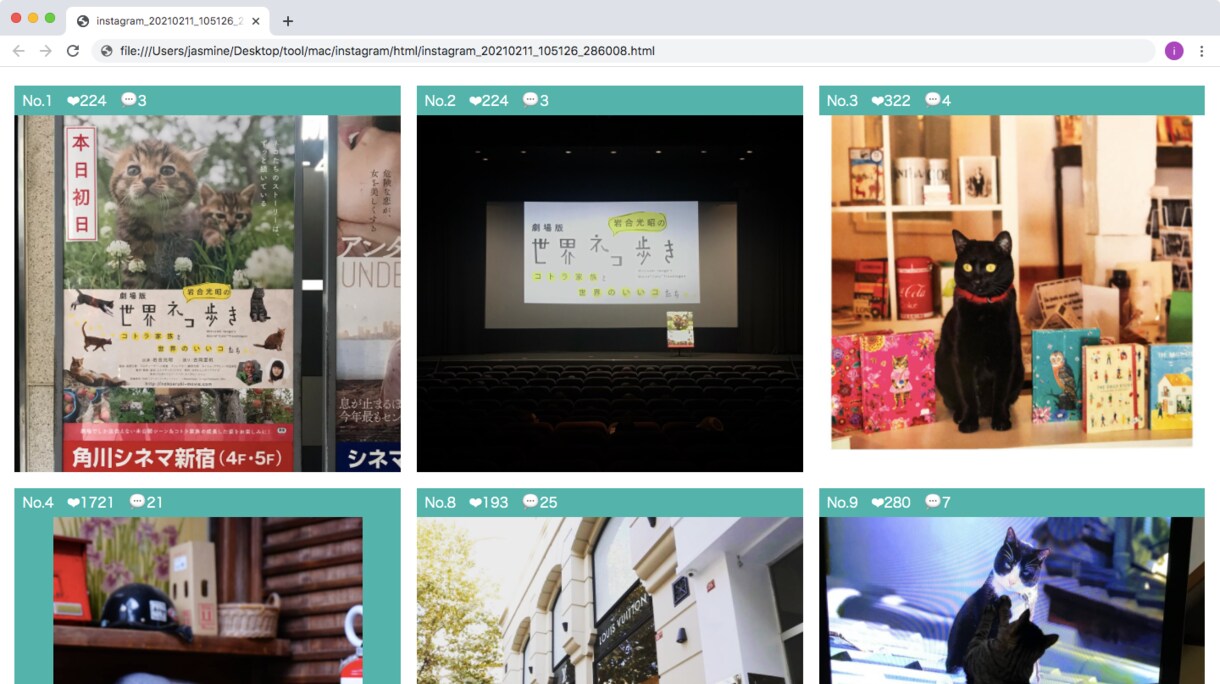The image size is (1220, 684).
Task: Open the black helmet shelf photo in No.4
Action: [x=207, y=600]
